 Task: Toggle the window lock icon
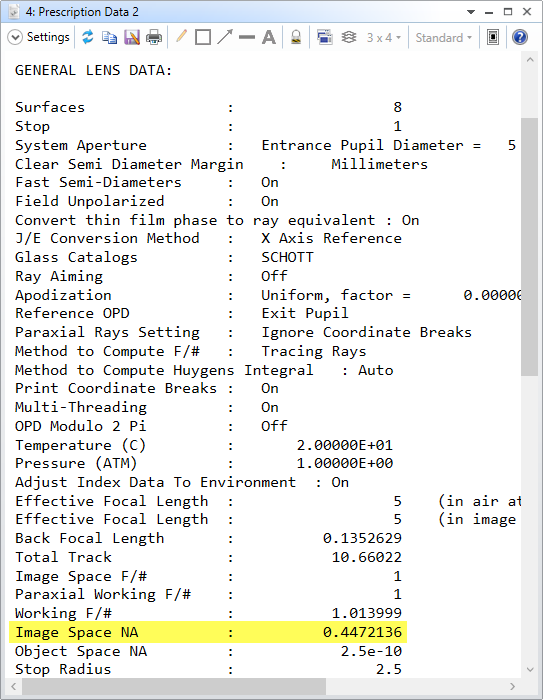(x=296, y=37)
